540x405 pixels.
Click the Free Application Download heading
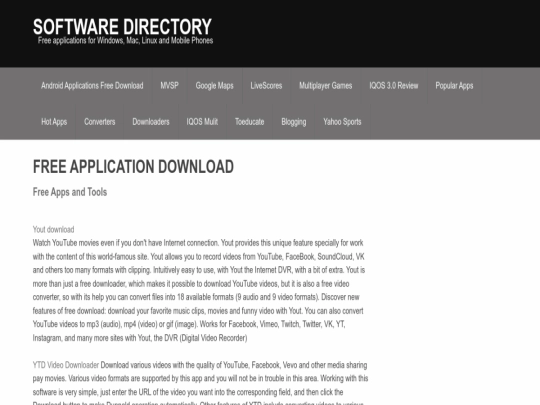pyautogui.click(x=133, y=167)
